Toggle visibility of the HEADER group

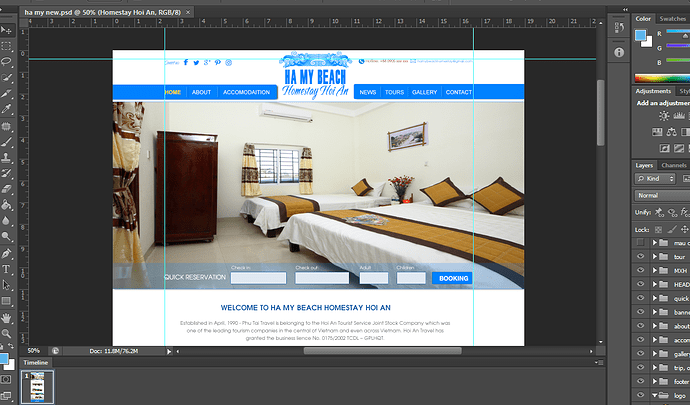(x=640, y=284)
